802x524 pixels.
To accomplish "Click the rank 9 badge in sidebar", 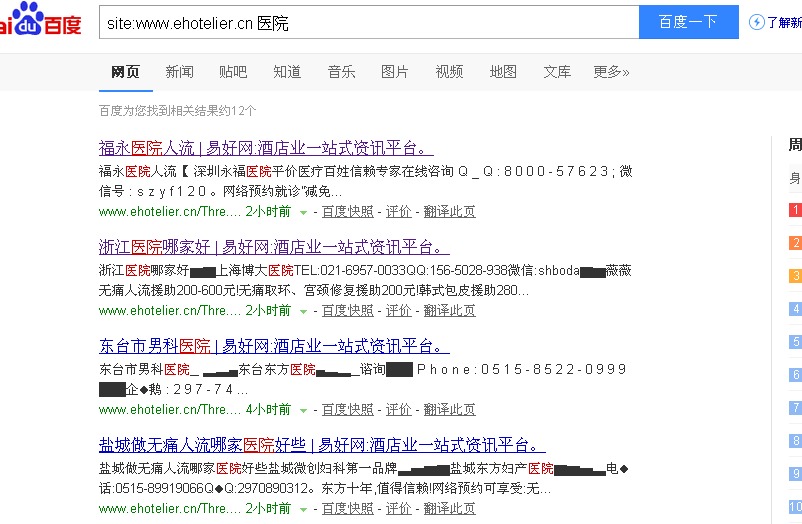I will (795, 474).
